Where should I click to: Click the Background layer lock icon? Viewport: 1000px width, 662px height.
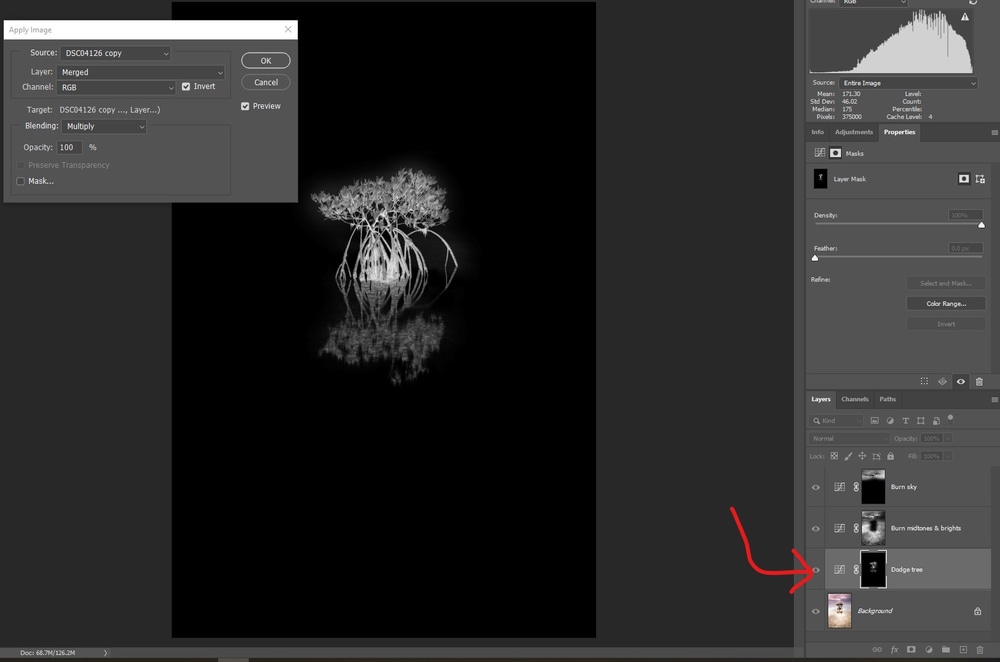coord(978,611)
